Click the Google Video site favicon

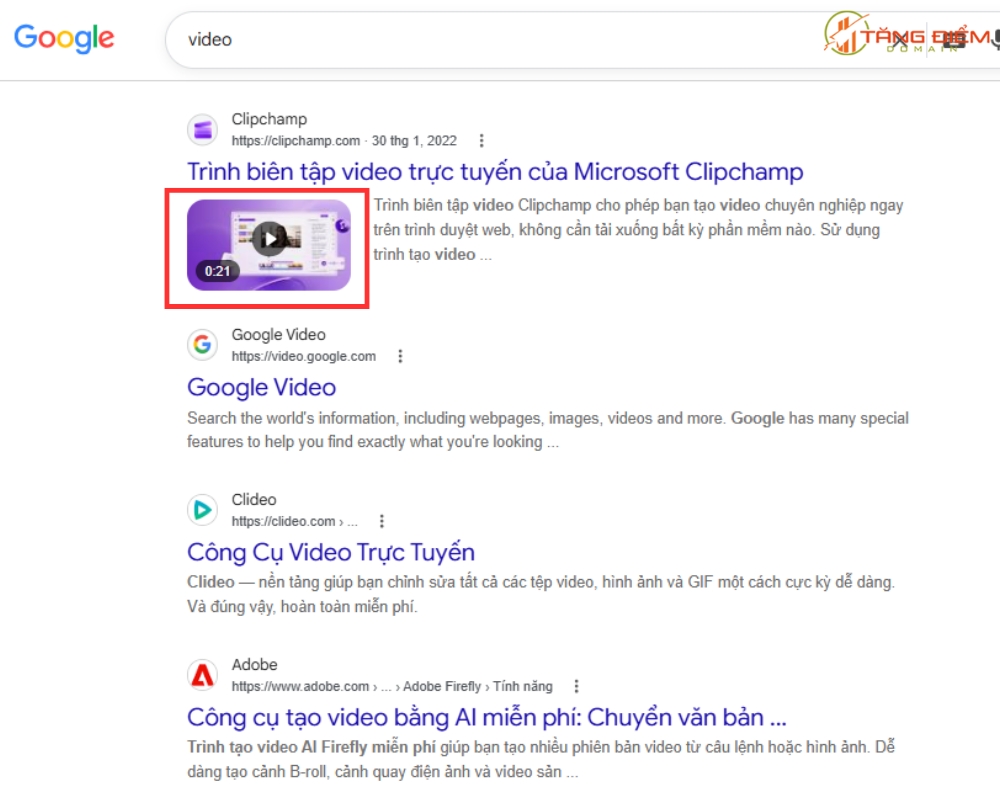tap(203, 345)
